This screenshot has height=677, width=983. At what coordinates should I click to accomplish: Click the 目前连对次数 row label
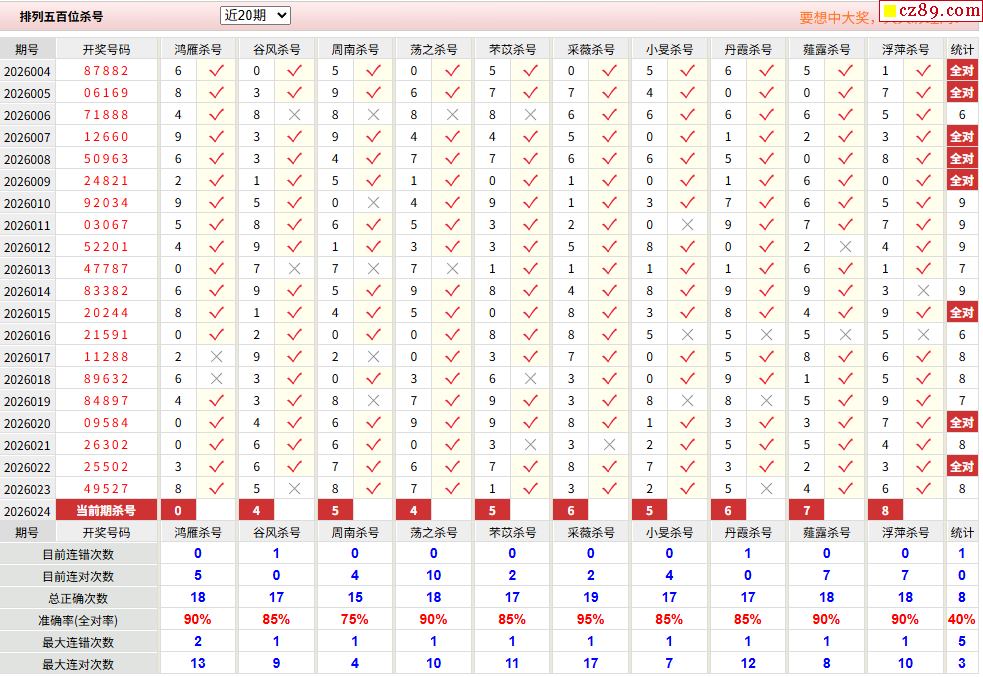click(78, 577)
